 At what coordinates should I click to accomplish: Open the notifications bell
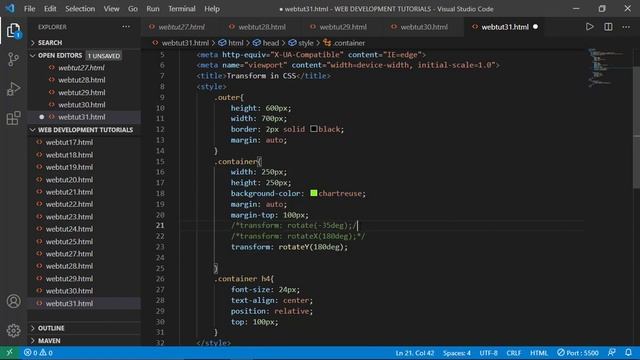628,353
